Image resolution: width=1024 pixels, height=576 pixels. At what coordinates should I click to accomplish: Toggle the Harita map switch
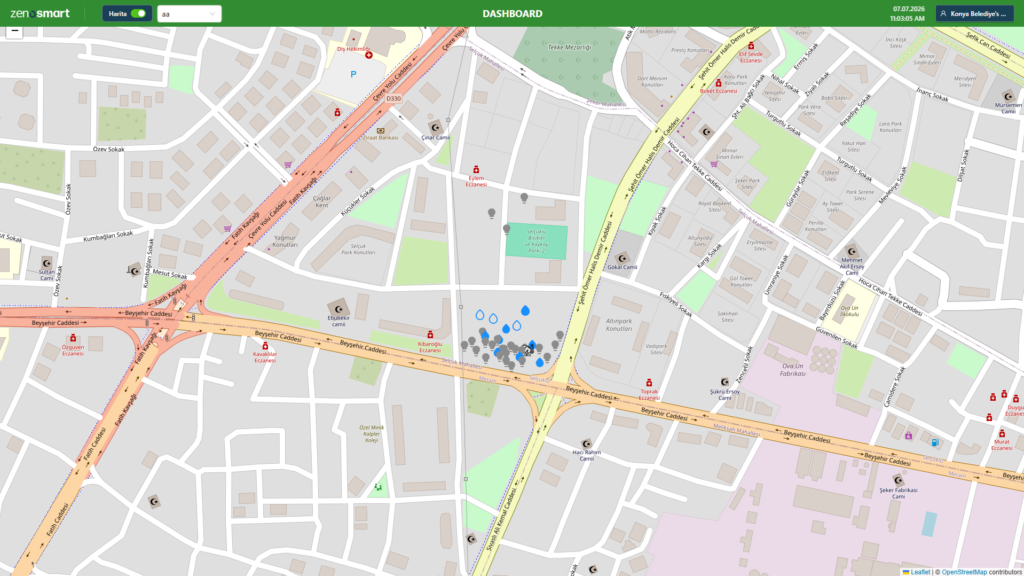click(x=138, y=14)
